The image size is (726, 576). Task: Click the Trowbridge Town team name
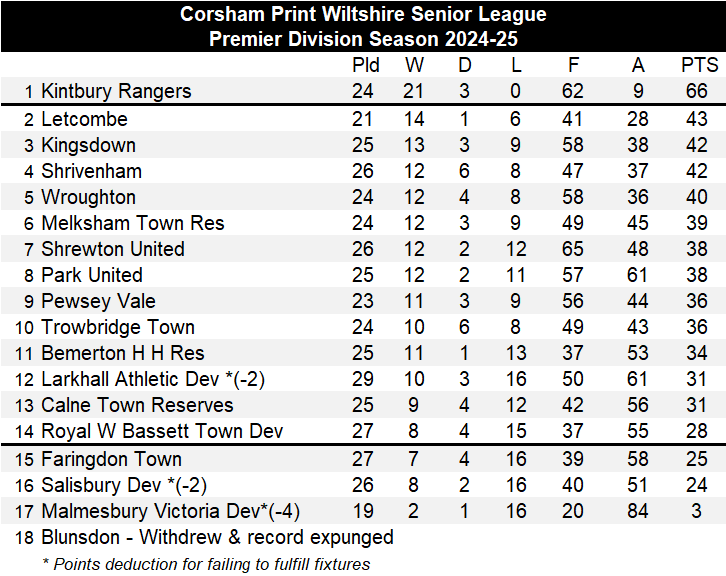pyautogui.click(x=117, y=327)
